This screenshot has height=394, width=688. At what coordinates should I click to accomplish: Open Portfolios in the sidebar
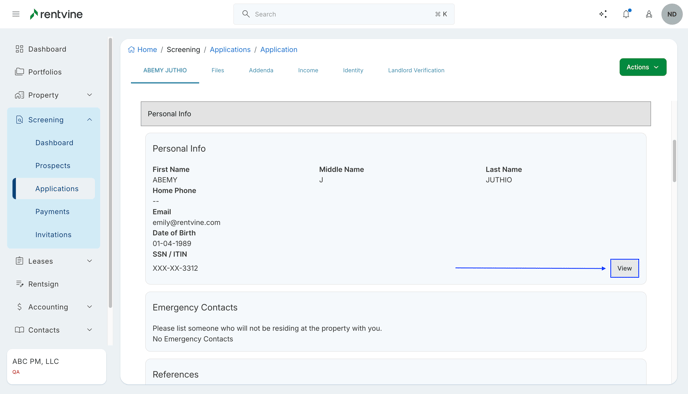(x=45, y=72)
